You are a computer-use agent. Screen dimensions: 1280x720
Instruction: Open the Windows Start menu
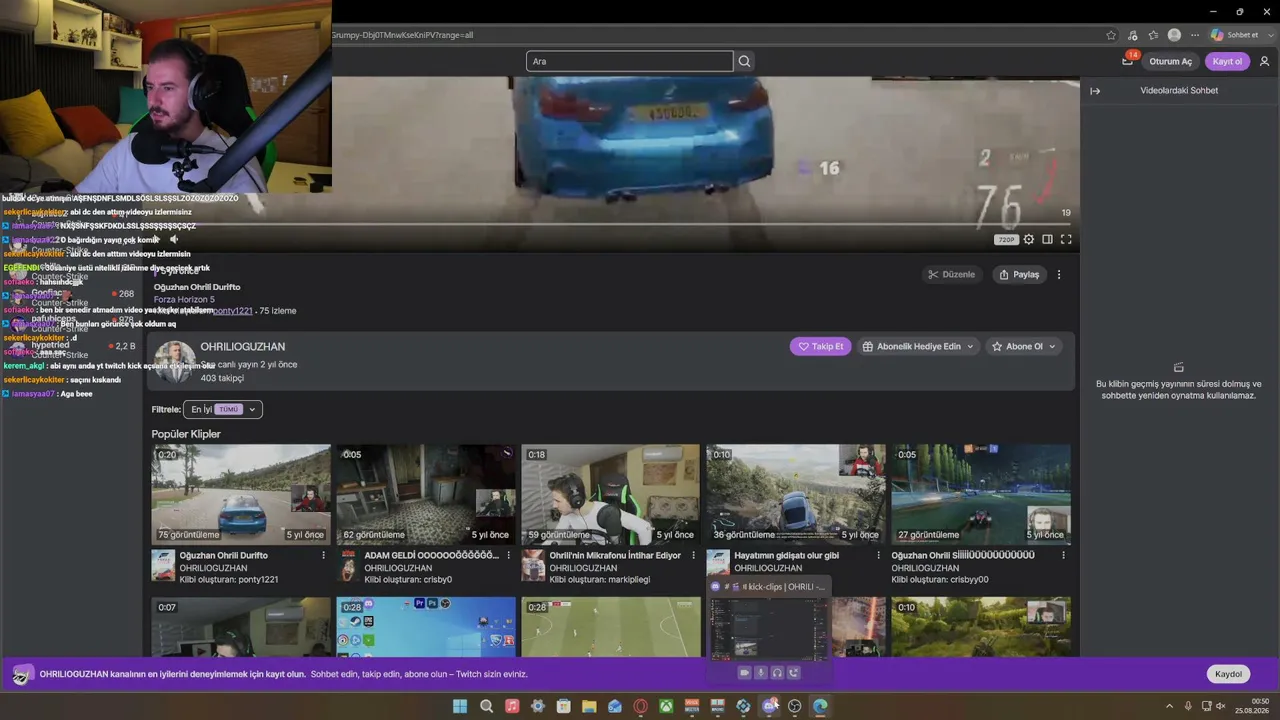coord(460,706)
